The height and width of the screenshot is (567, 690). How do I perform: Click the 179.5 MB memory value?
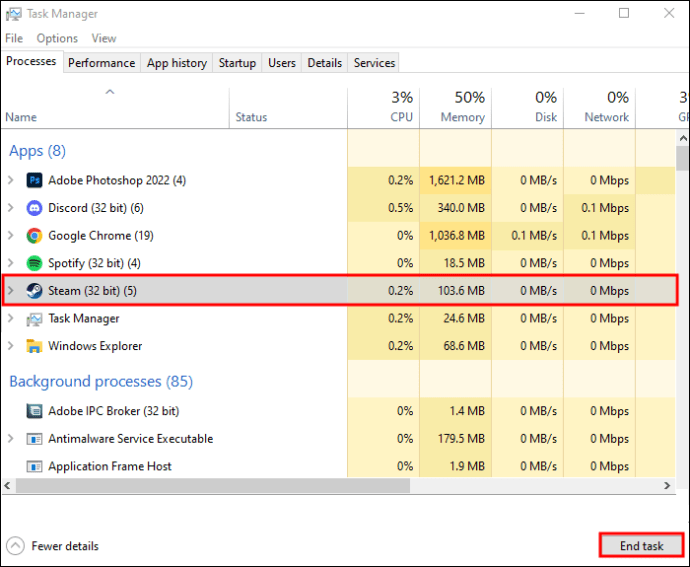(461, 439)
